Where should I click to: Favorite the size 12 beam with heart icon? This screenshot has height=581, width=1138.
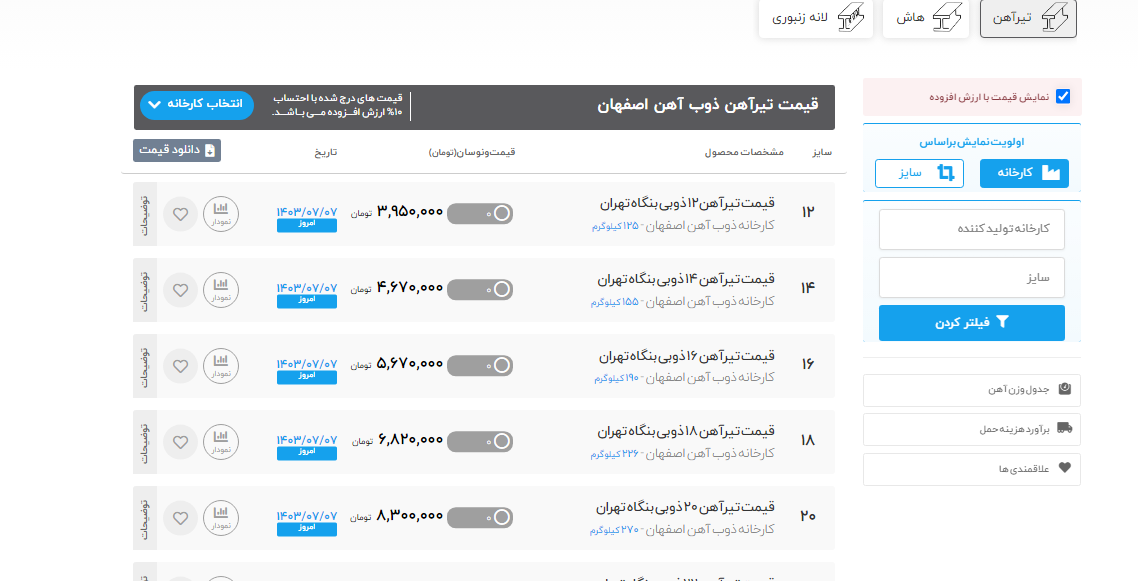coord(180,214)
